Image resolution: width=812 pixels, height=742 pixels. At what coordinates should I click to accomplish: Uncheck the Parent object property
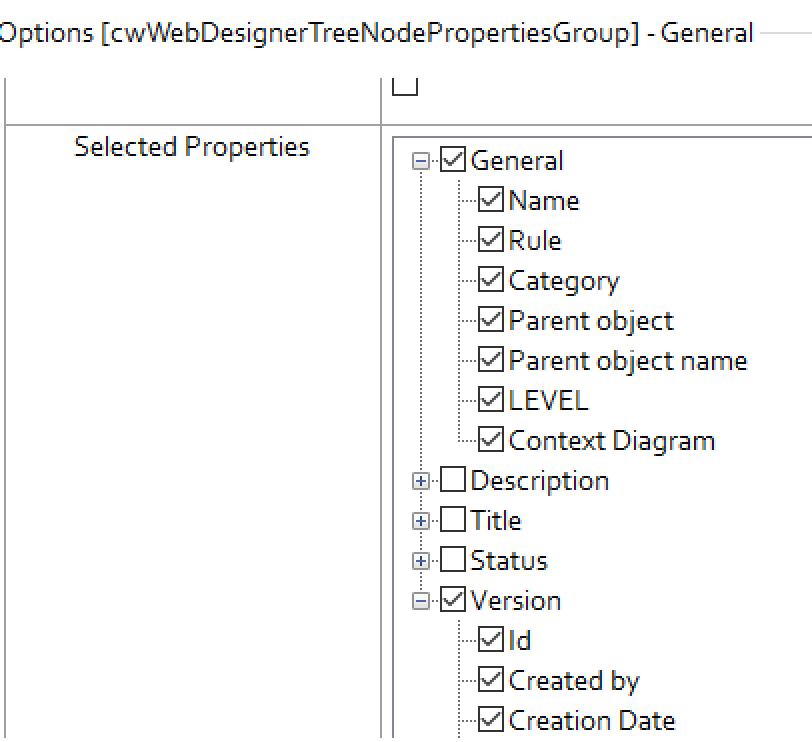[490, 320]
